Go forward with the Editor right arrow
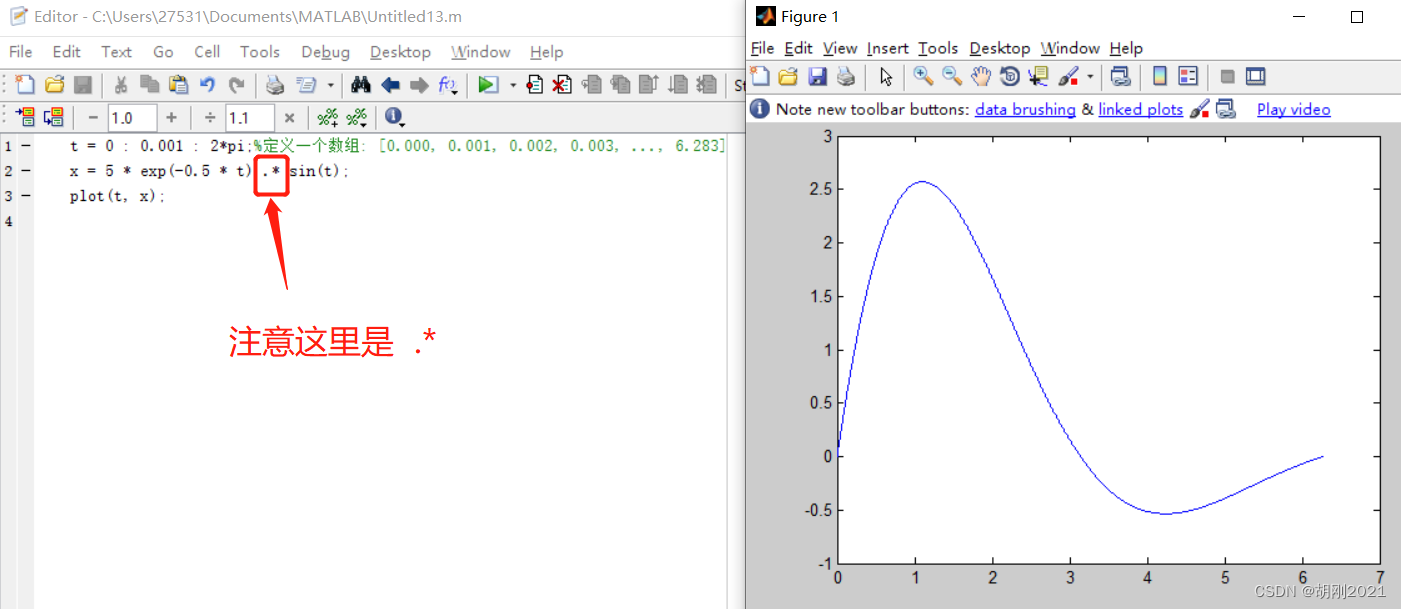The width and height of the screenshot is (1401, 609). pyautogui.click(x=420, y=85)
